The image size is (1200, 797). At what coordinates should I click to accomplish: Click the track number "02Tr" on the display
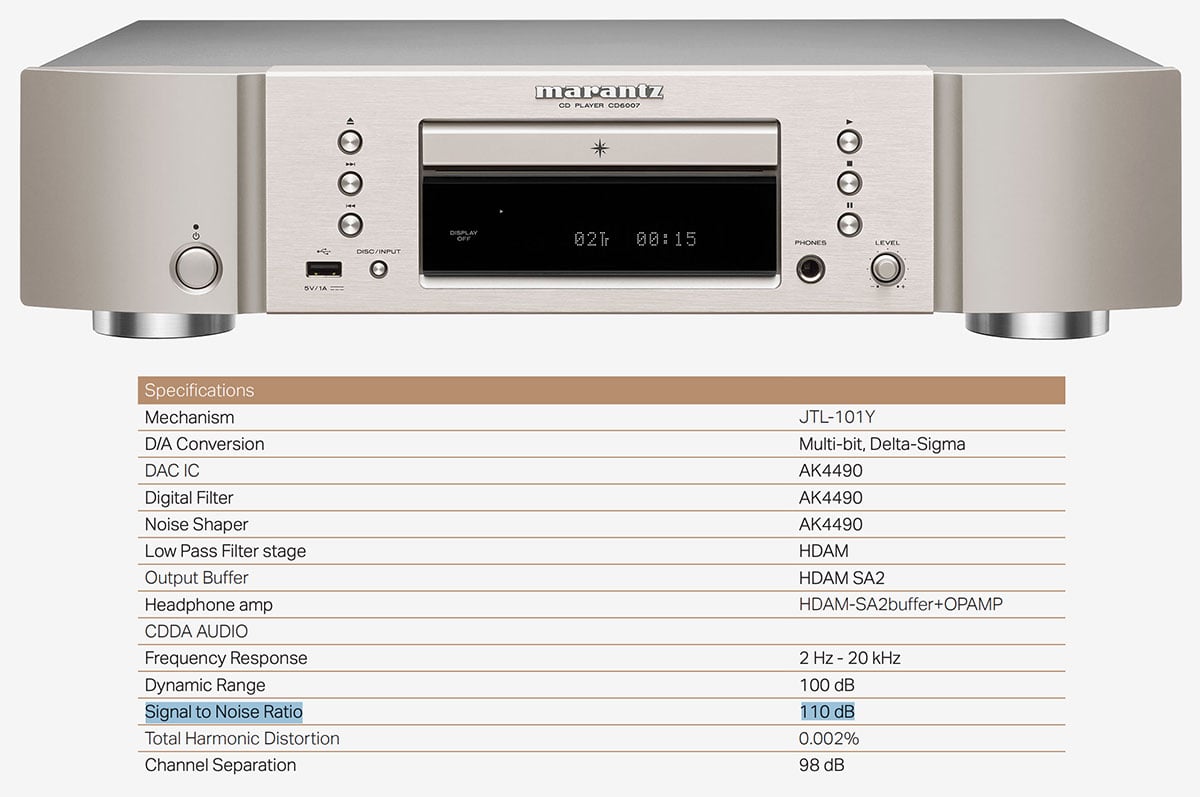tap(593, 239)
